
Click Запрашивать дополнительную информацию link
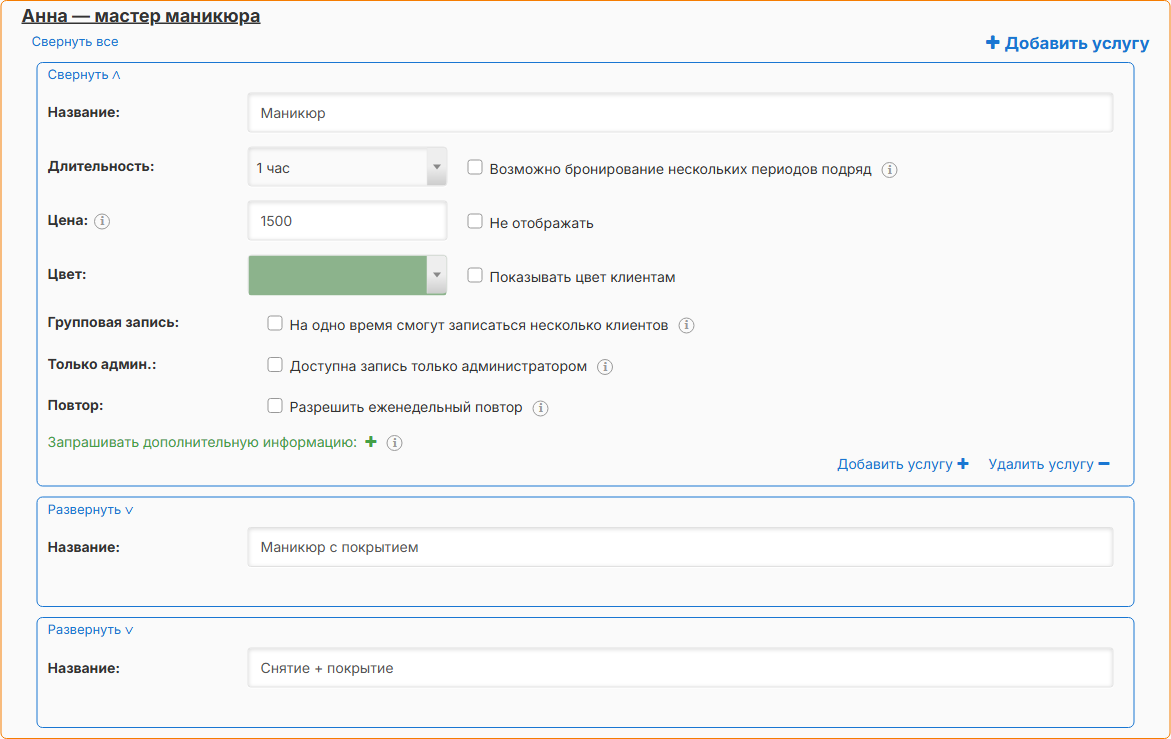pos(202,443)
